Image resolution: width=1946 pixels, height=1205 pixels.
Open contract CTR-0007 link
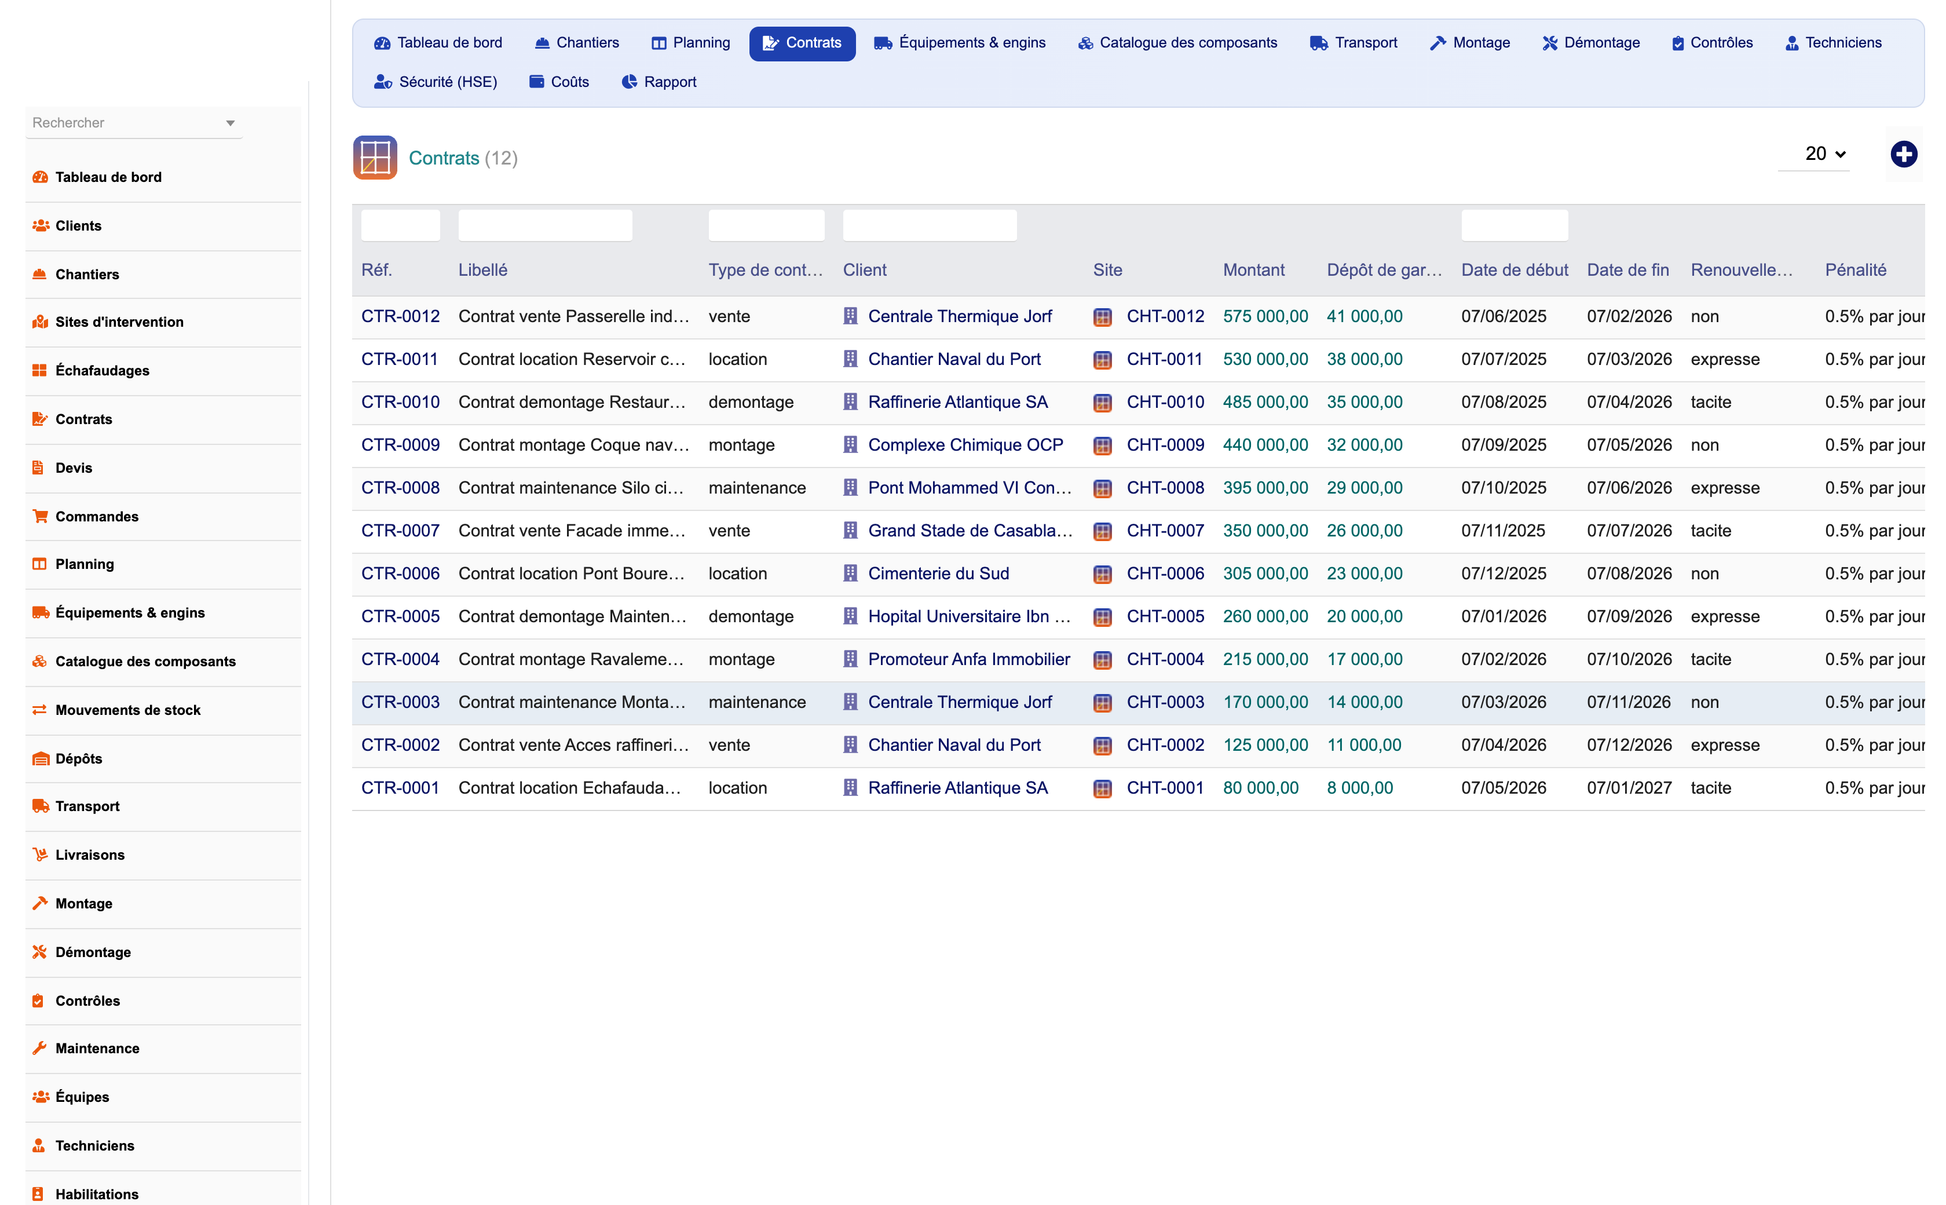coord(400,531)
